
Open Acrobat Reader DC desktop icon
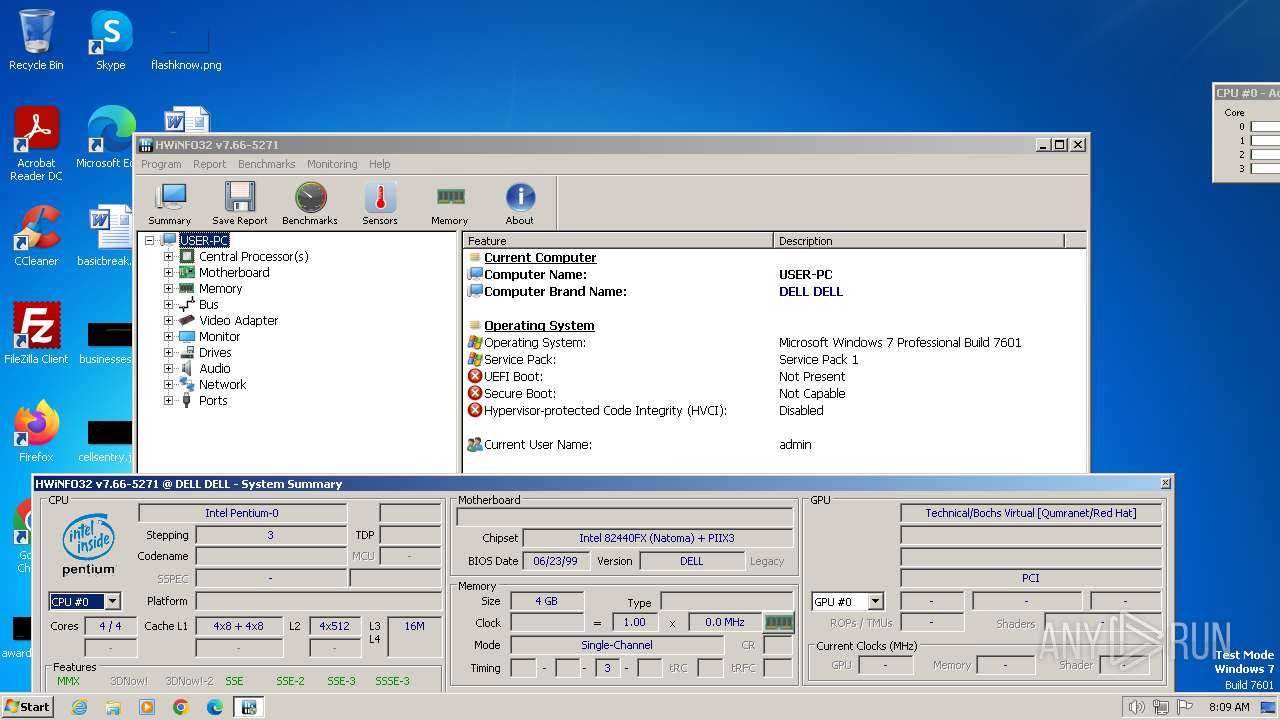pos(36,144)
